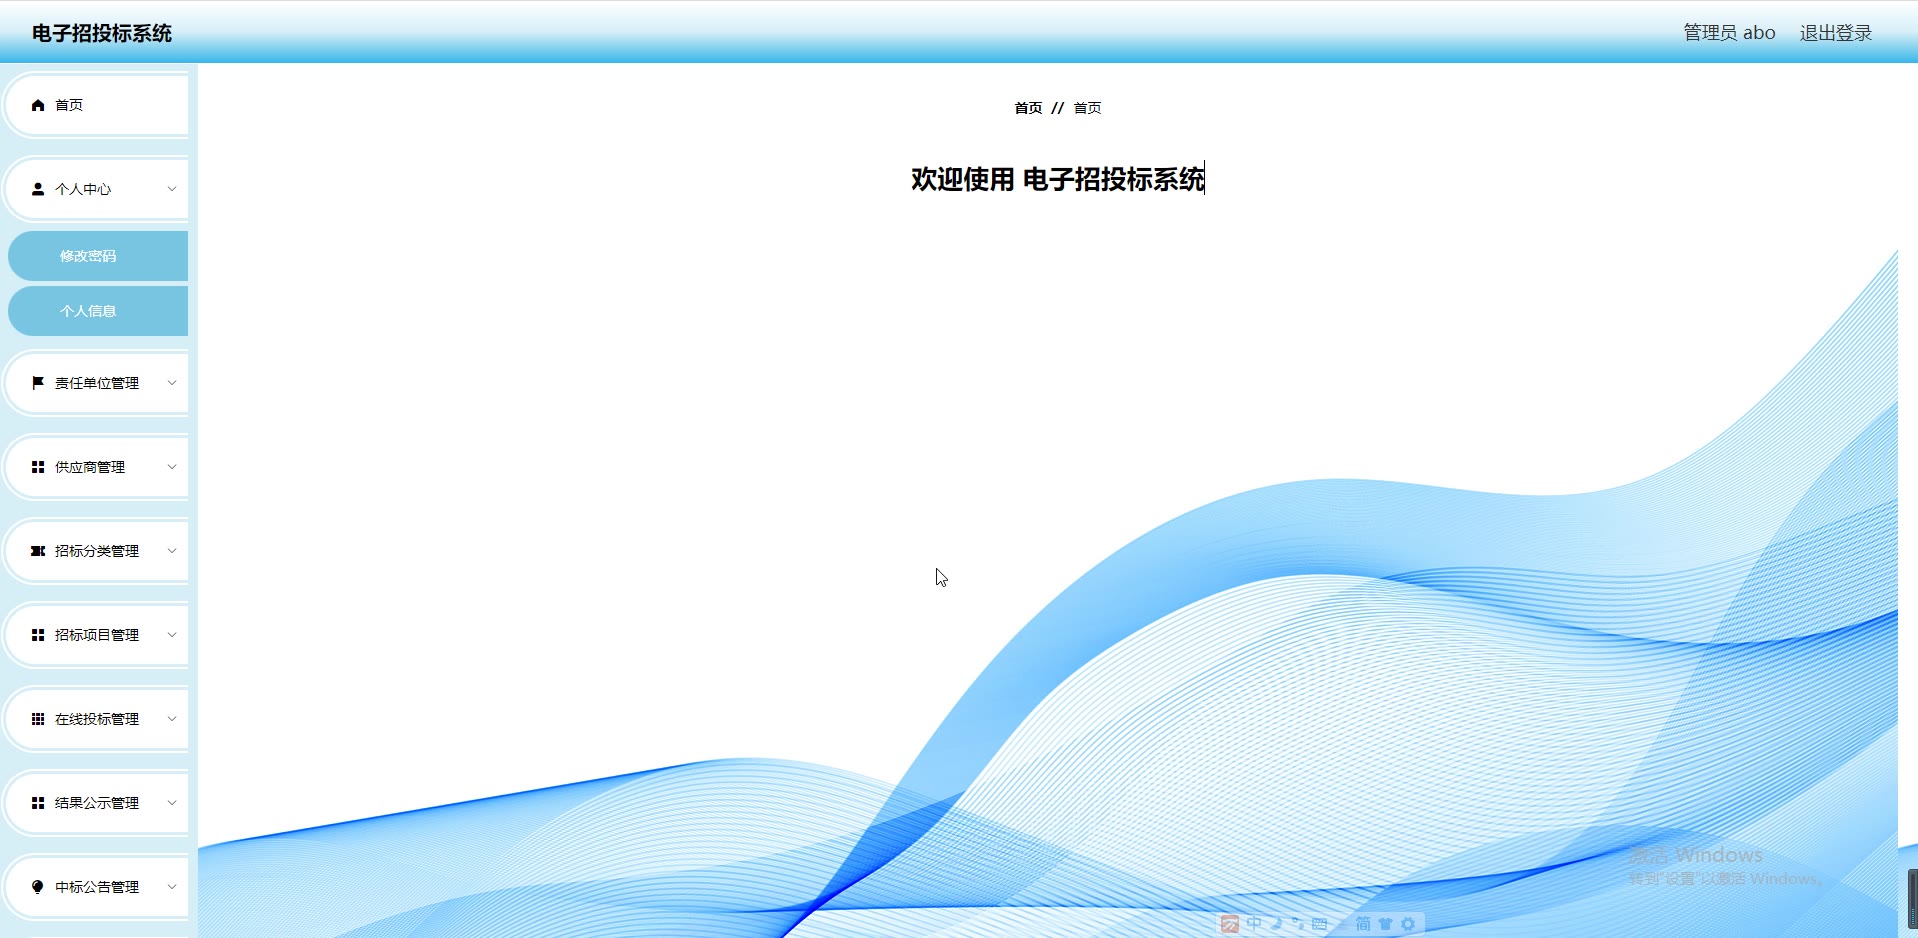This screenshot has width=1918, height=938.
Task: Select the 在线投标管理 menu label
Action: (97, 719)
